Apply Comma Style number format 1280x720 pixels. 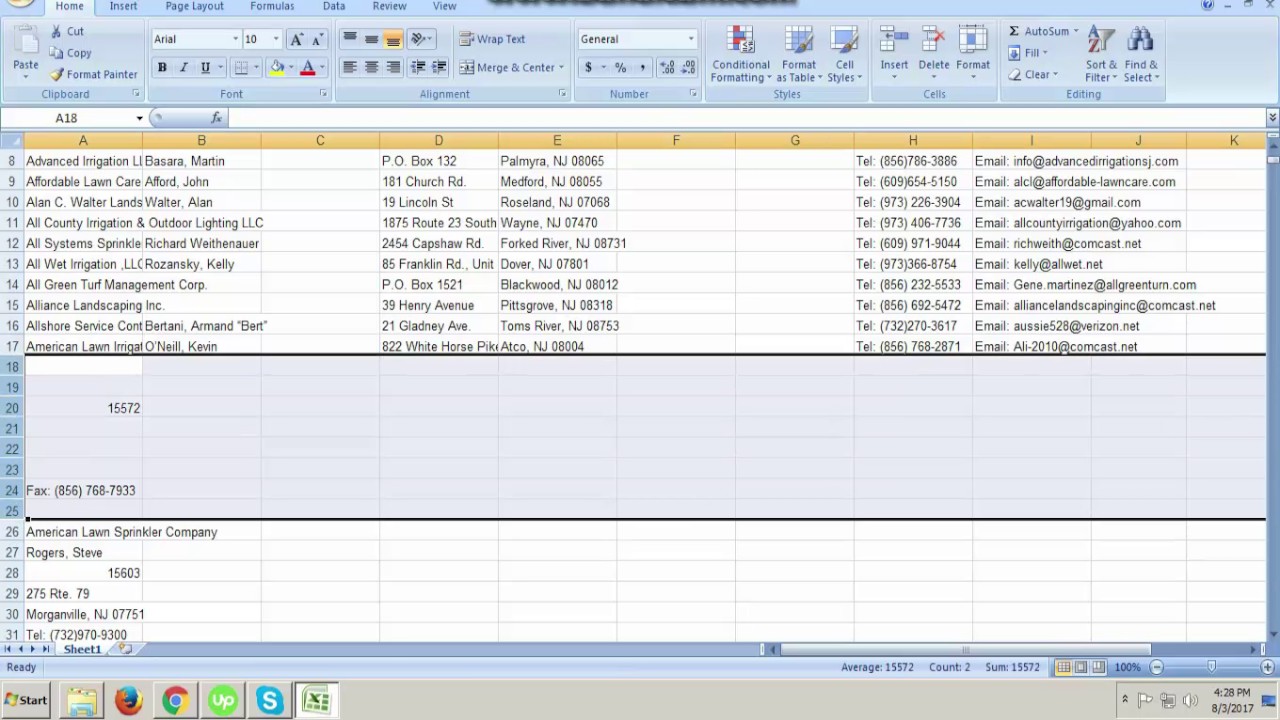pyautogui.click(x=641, y=67)
